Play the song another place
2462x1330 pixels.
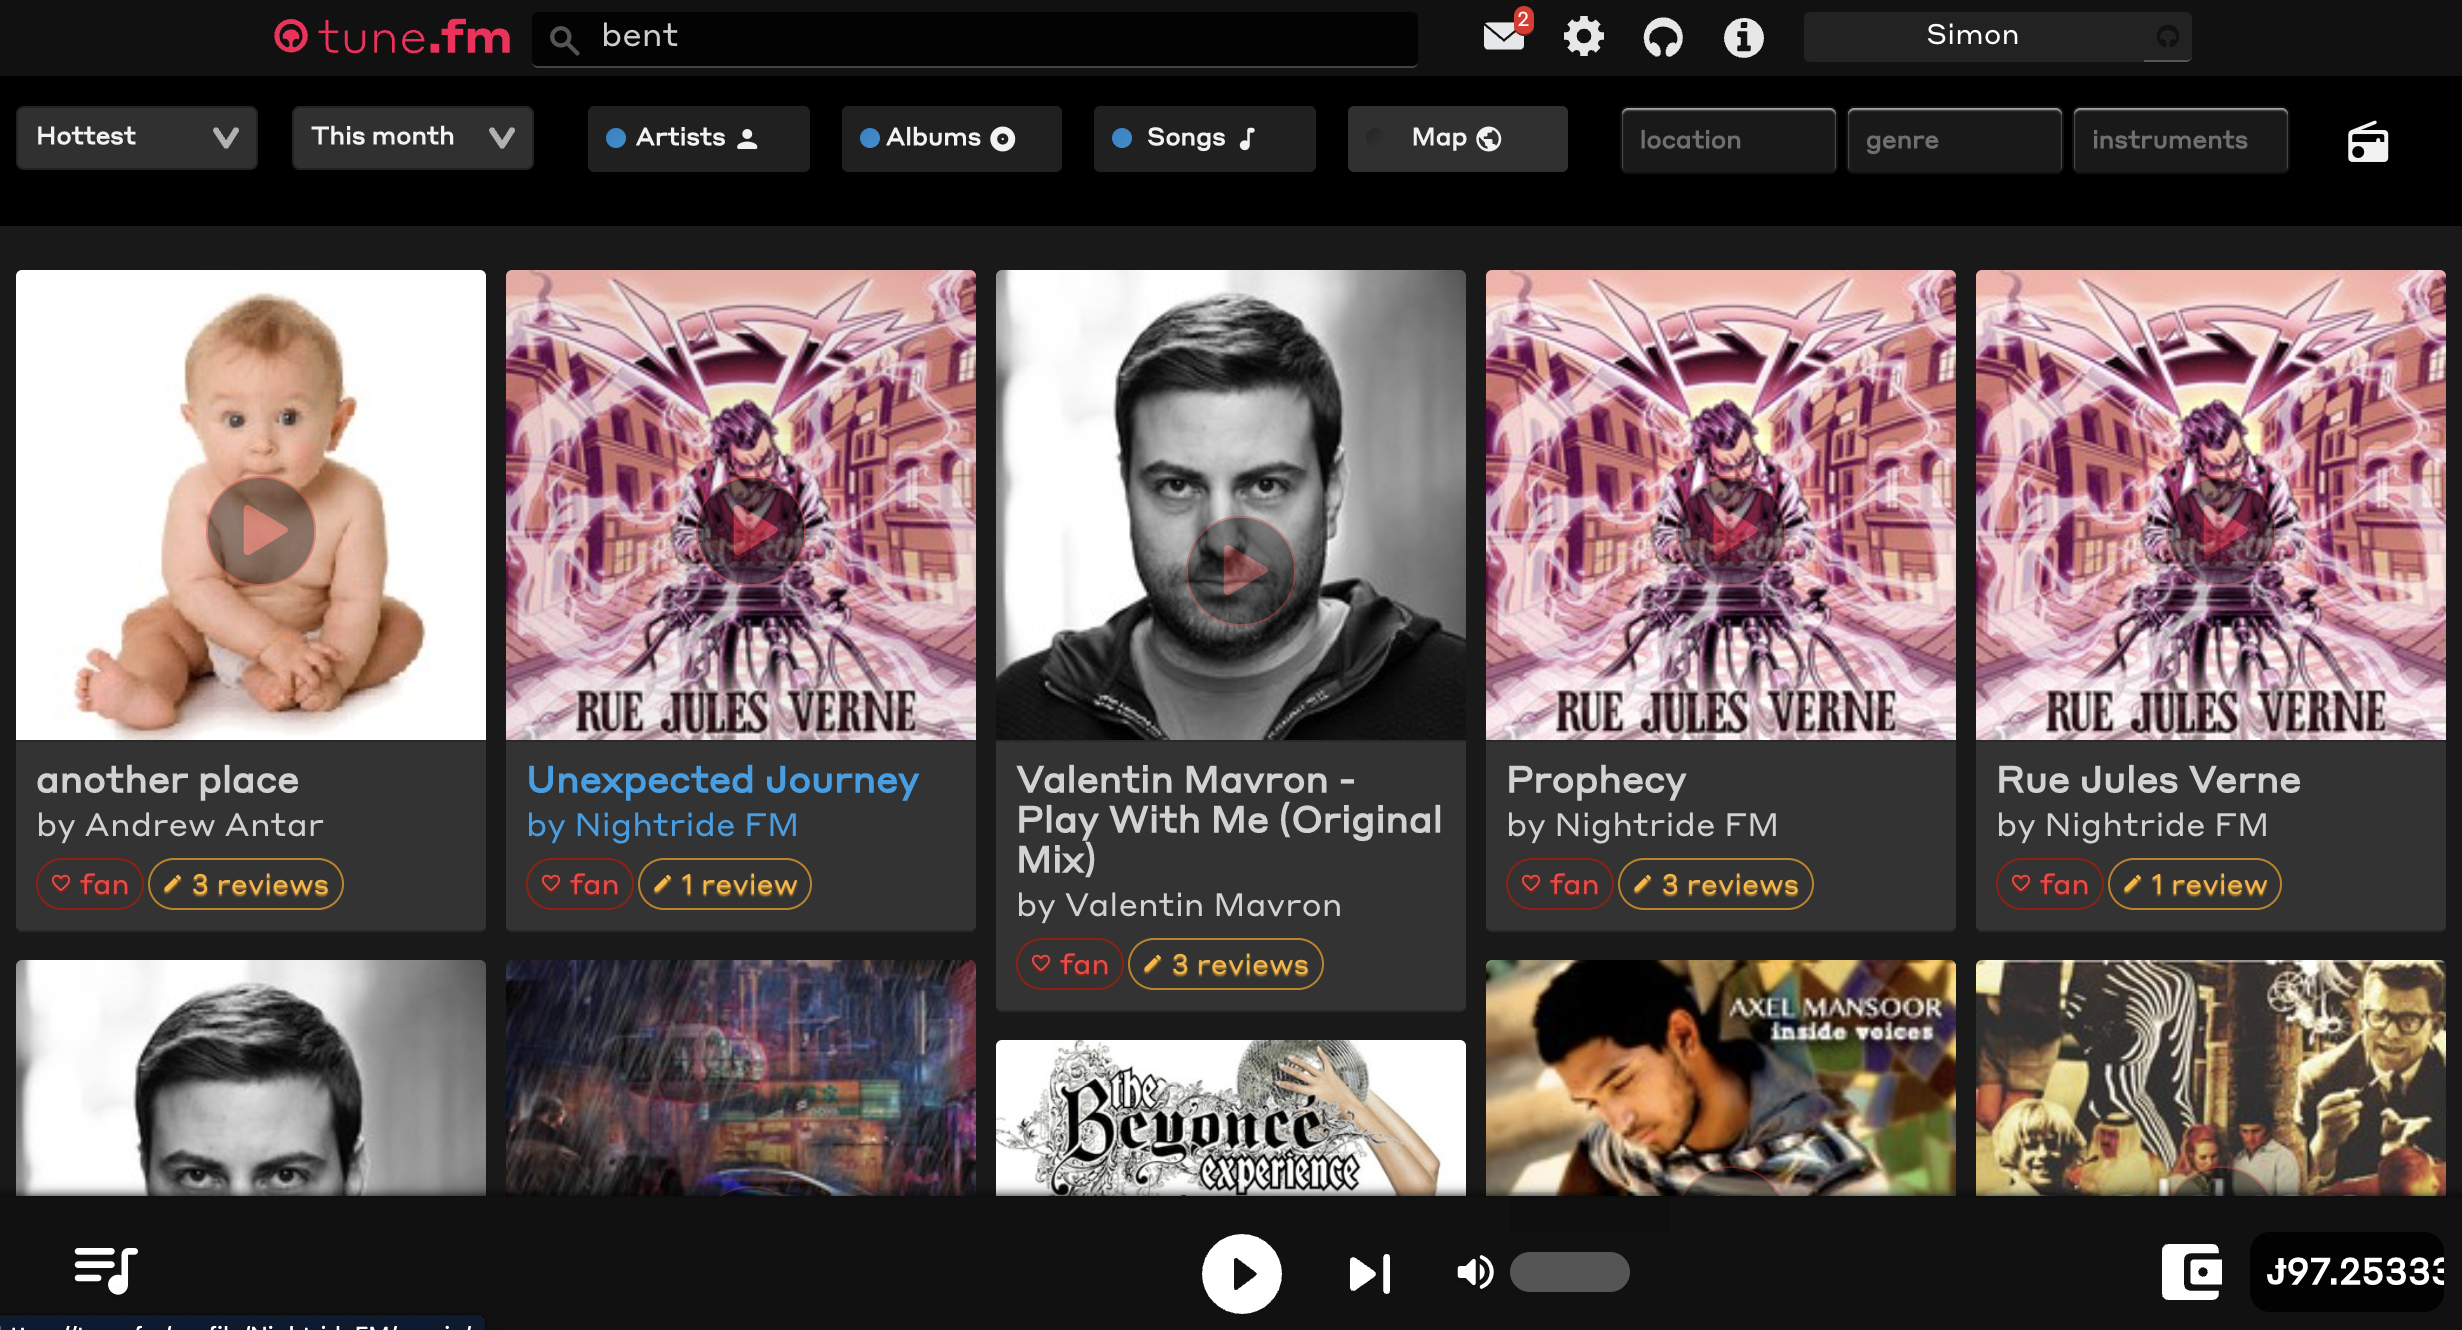(x=261, y=530)
